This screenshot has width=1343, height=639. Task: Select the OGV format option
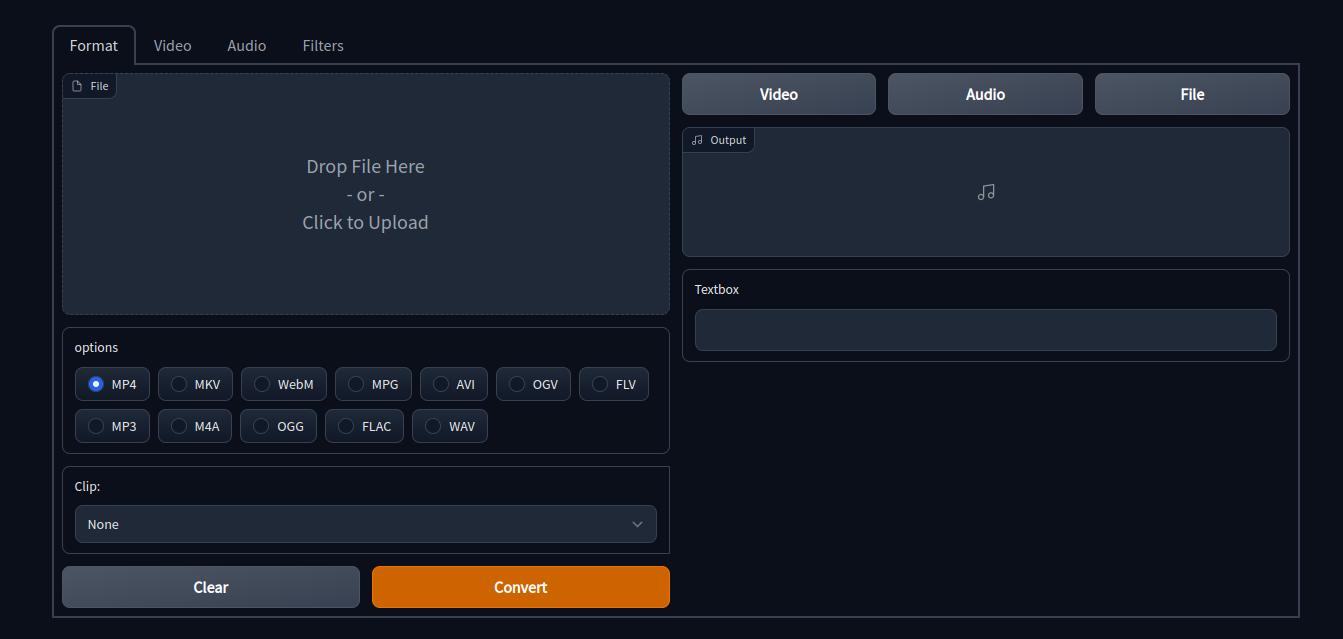[x=518, y=384]
